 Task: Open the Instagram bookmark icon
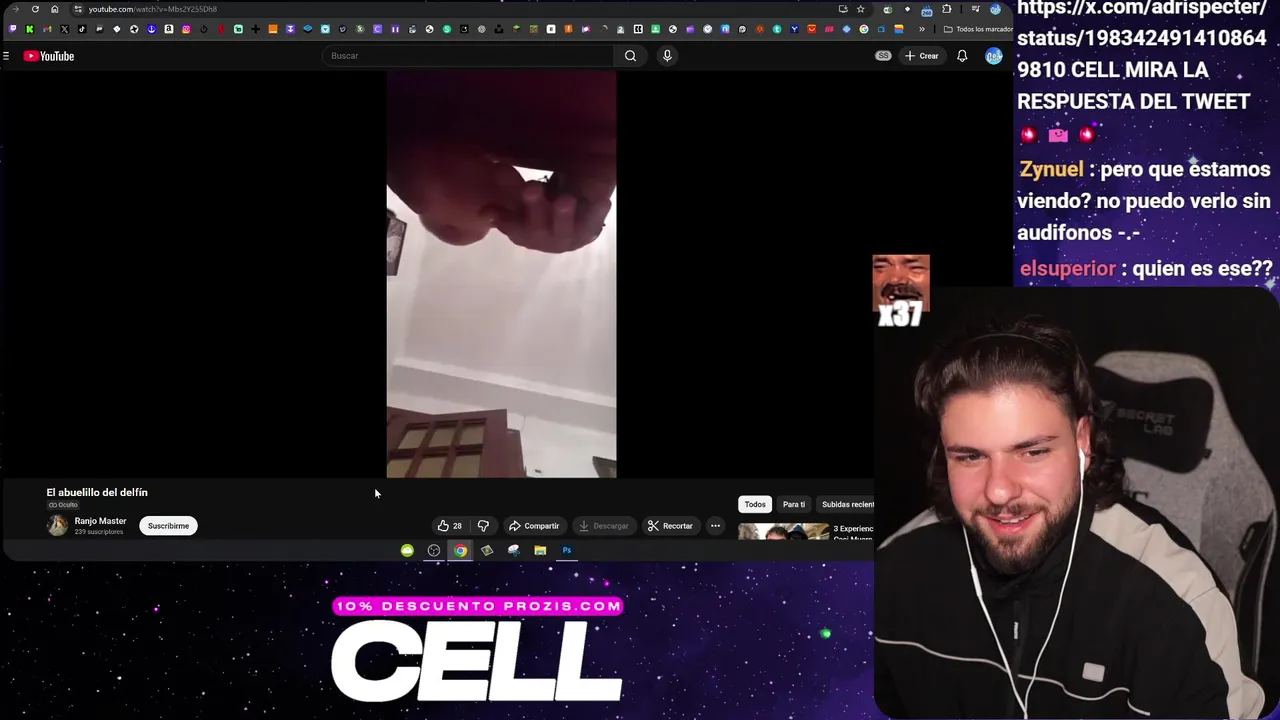tap(186, 29)
